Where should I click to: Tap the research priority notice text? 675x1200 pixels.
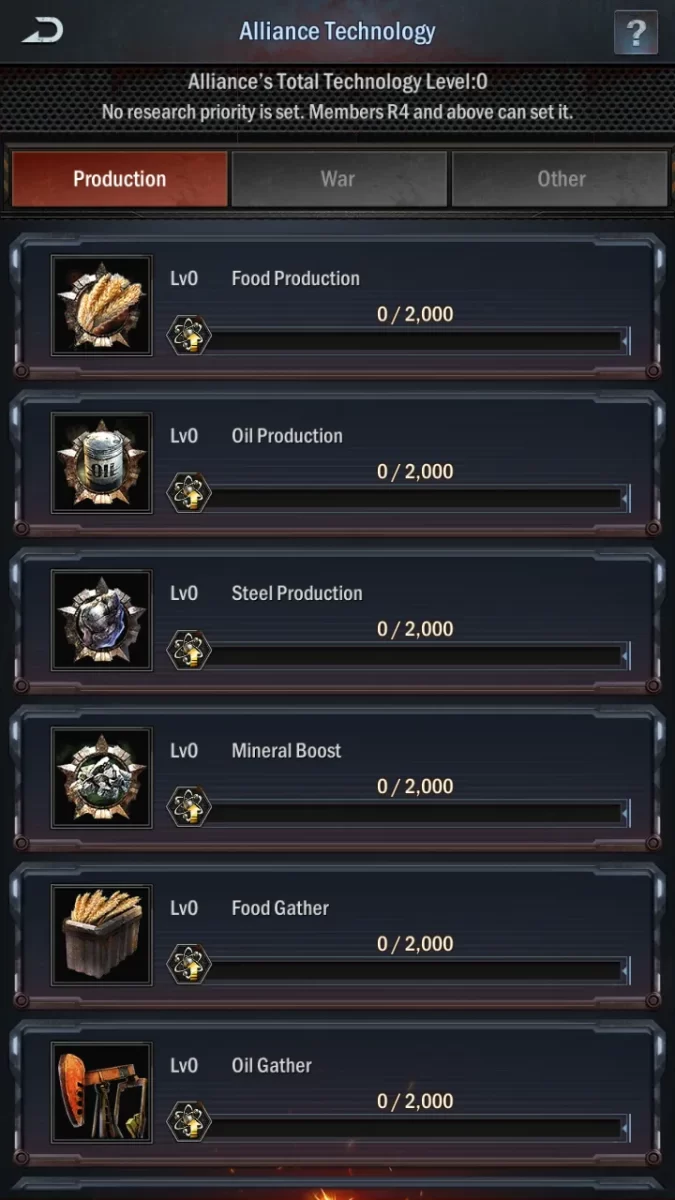[x=337, y=111]
